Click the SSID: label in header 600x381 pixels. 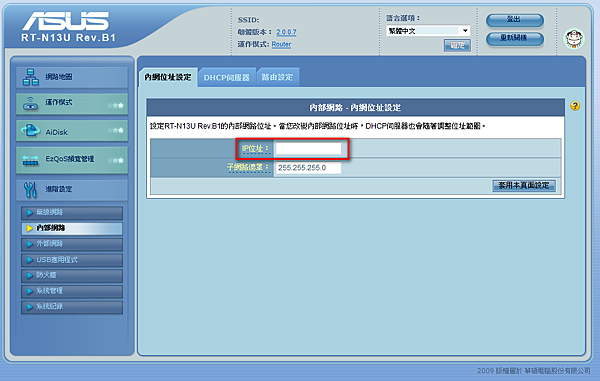click(248, 20)
